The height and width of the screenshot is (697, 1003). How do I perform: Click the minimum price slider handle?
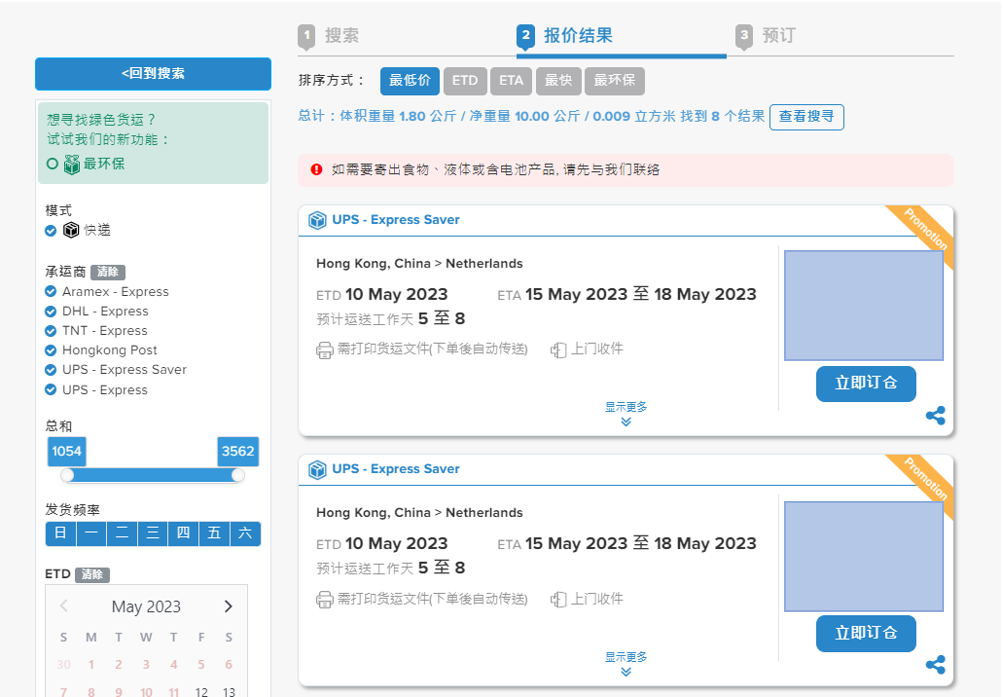[67, 474]
